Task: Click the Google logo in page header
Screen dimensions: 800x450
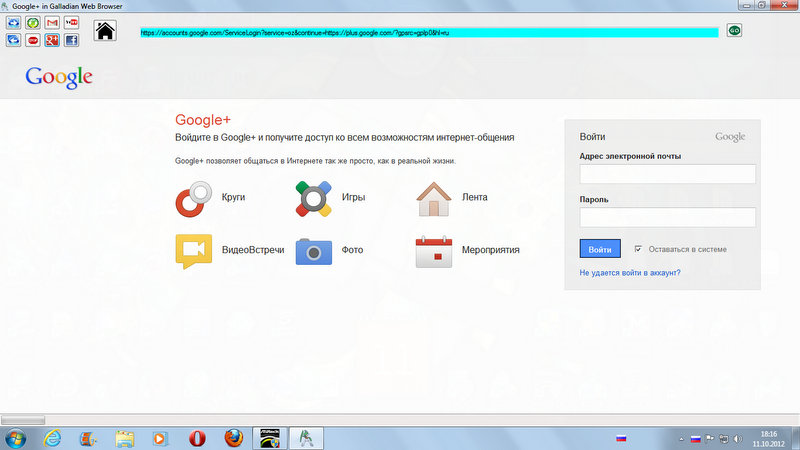Action: pos(59,78)
